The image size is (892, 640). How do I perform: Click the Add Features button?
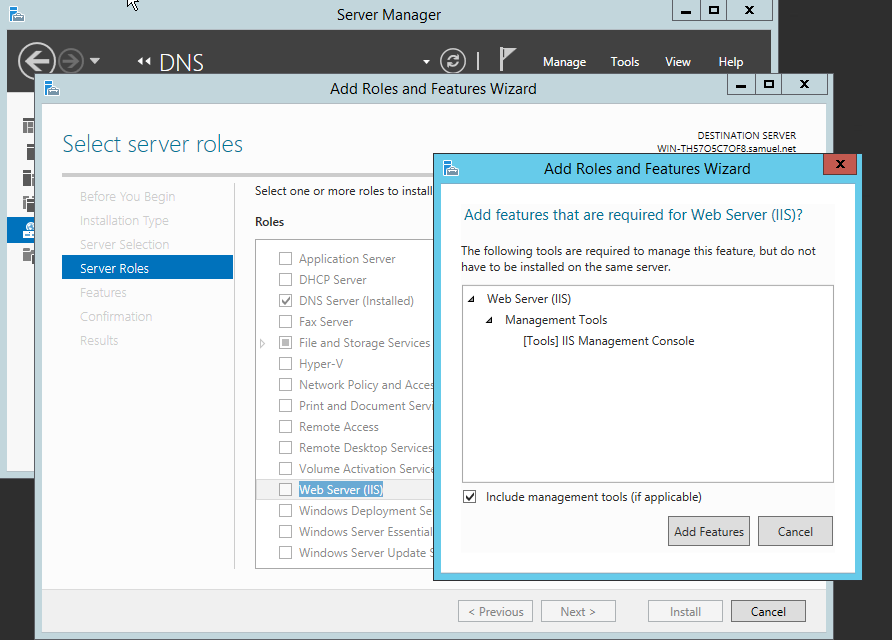[708, 531]
